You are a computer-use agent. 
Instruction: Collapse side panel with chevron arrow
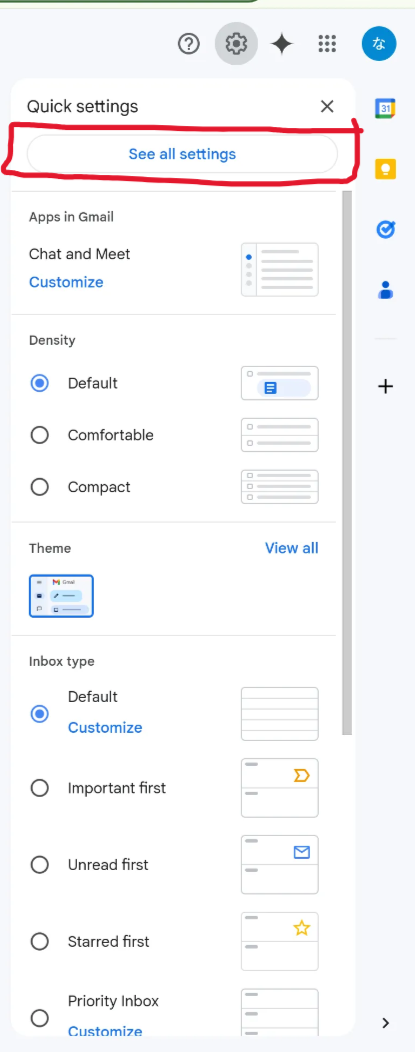click(386, 1023)
